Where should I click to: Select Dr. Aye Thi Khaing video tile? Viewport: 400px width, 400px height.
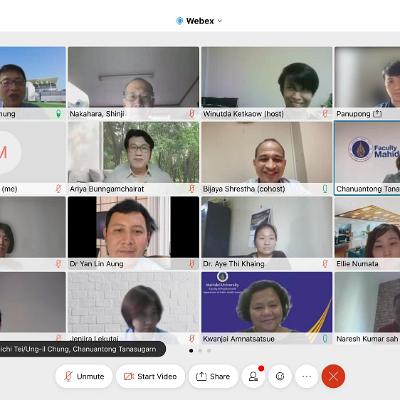click(x=267, y=233)
